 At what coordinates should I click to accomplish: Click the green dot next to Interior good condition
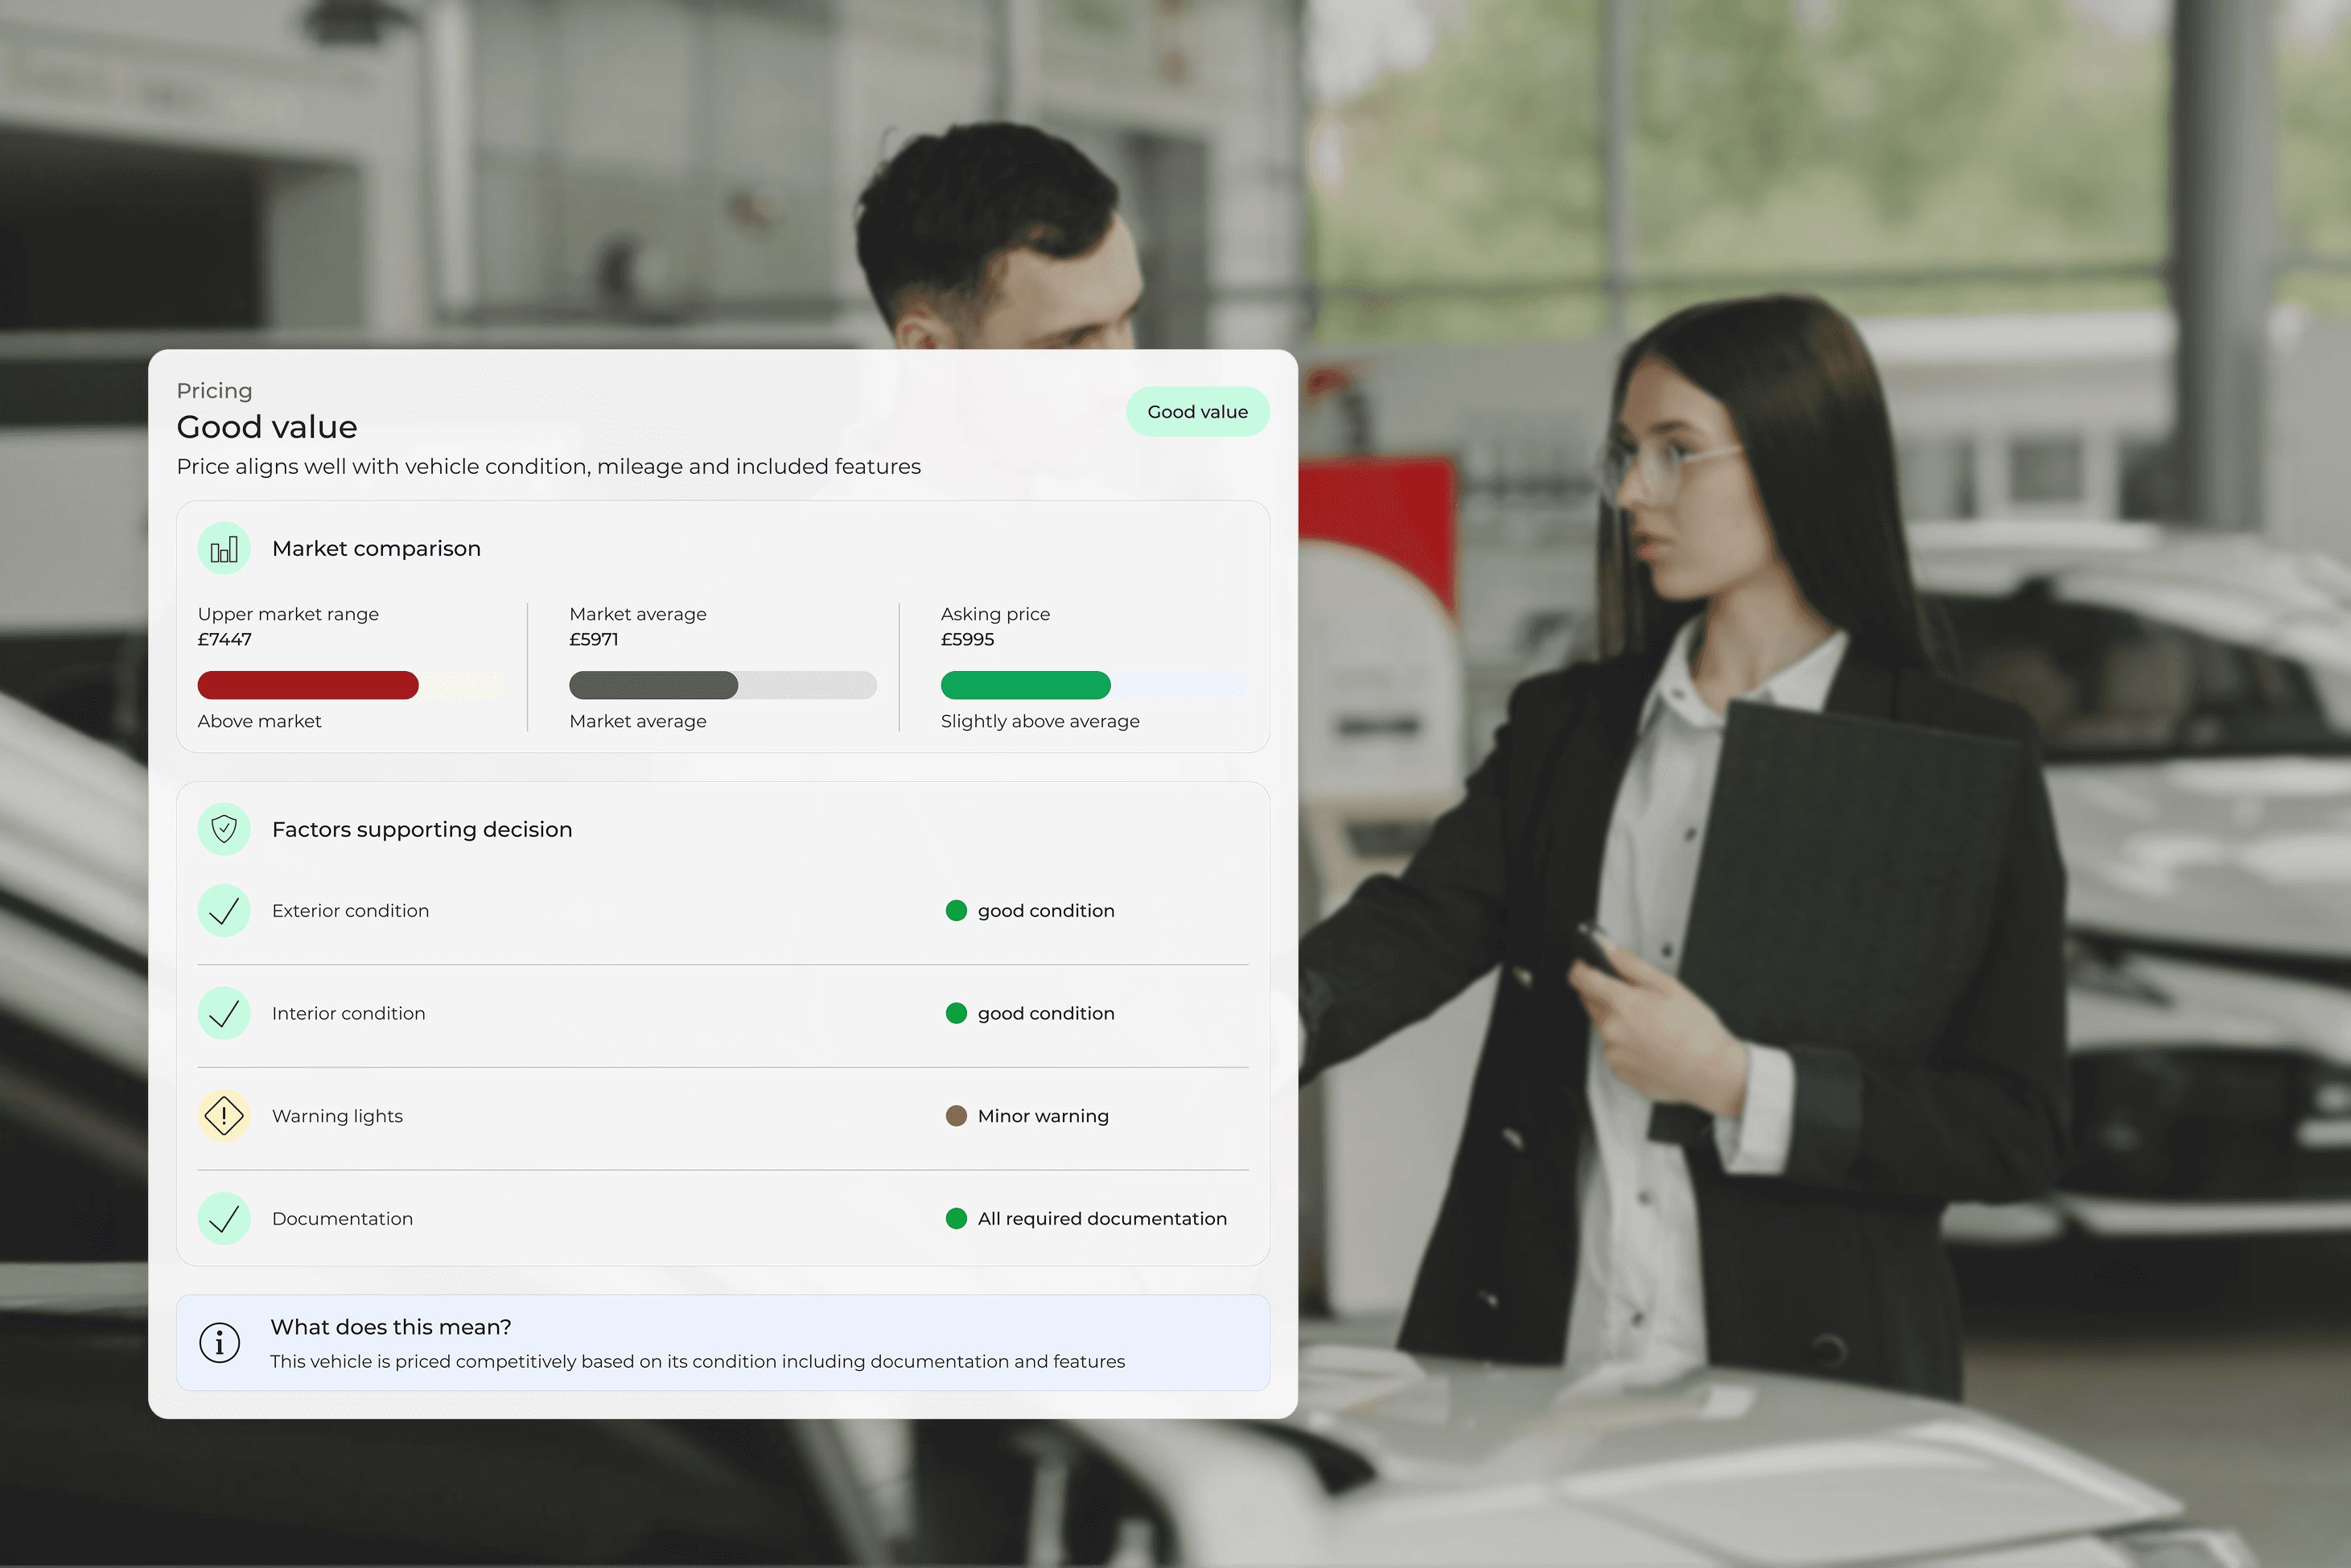pyautogui.click(x=956, y=1013)
